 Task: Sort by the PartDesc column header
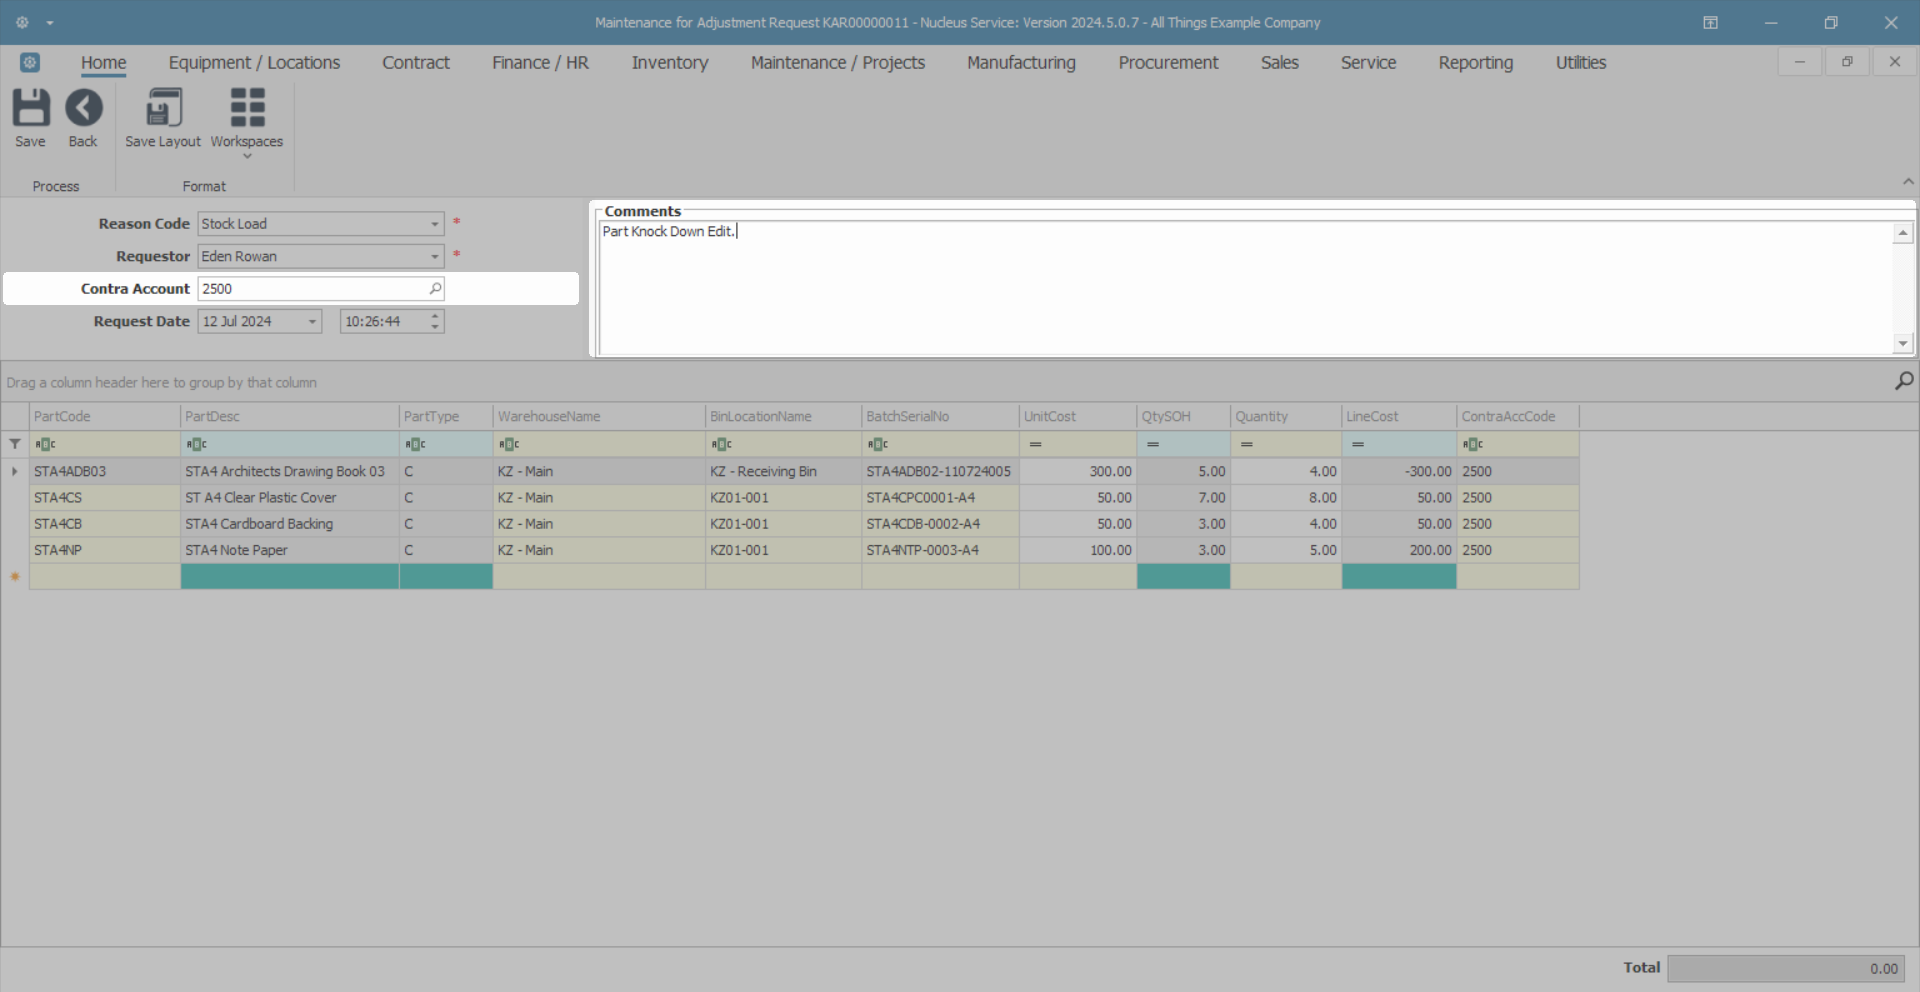290,417
